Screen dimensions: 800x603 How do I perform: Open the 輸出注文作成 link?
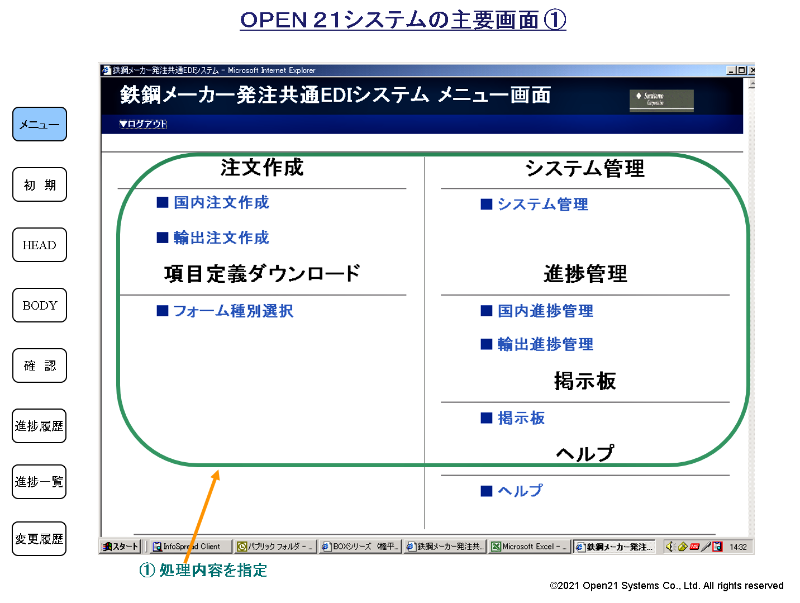pos(221,238)
